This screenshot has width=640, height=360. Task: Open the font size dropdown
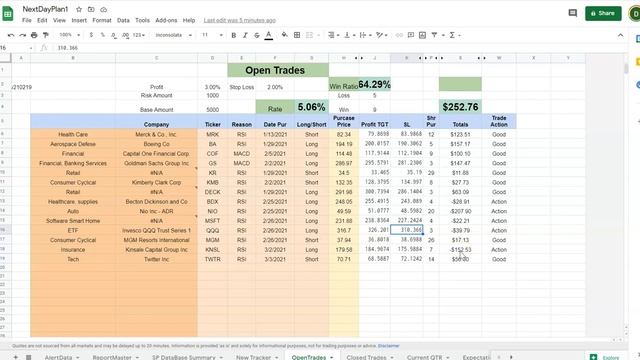tap(212, 36)
